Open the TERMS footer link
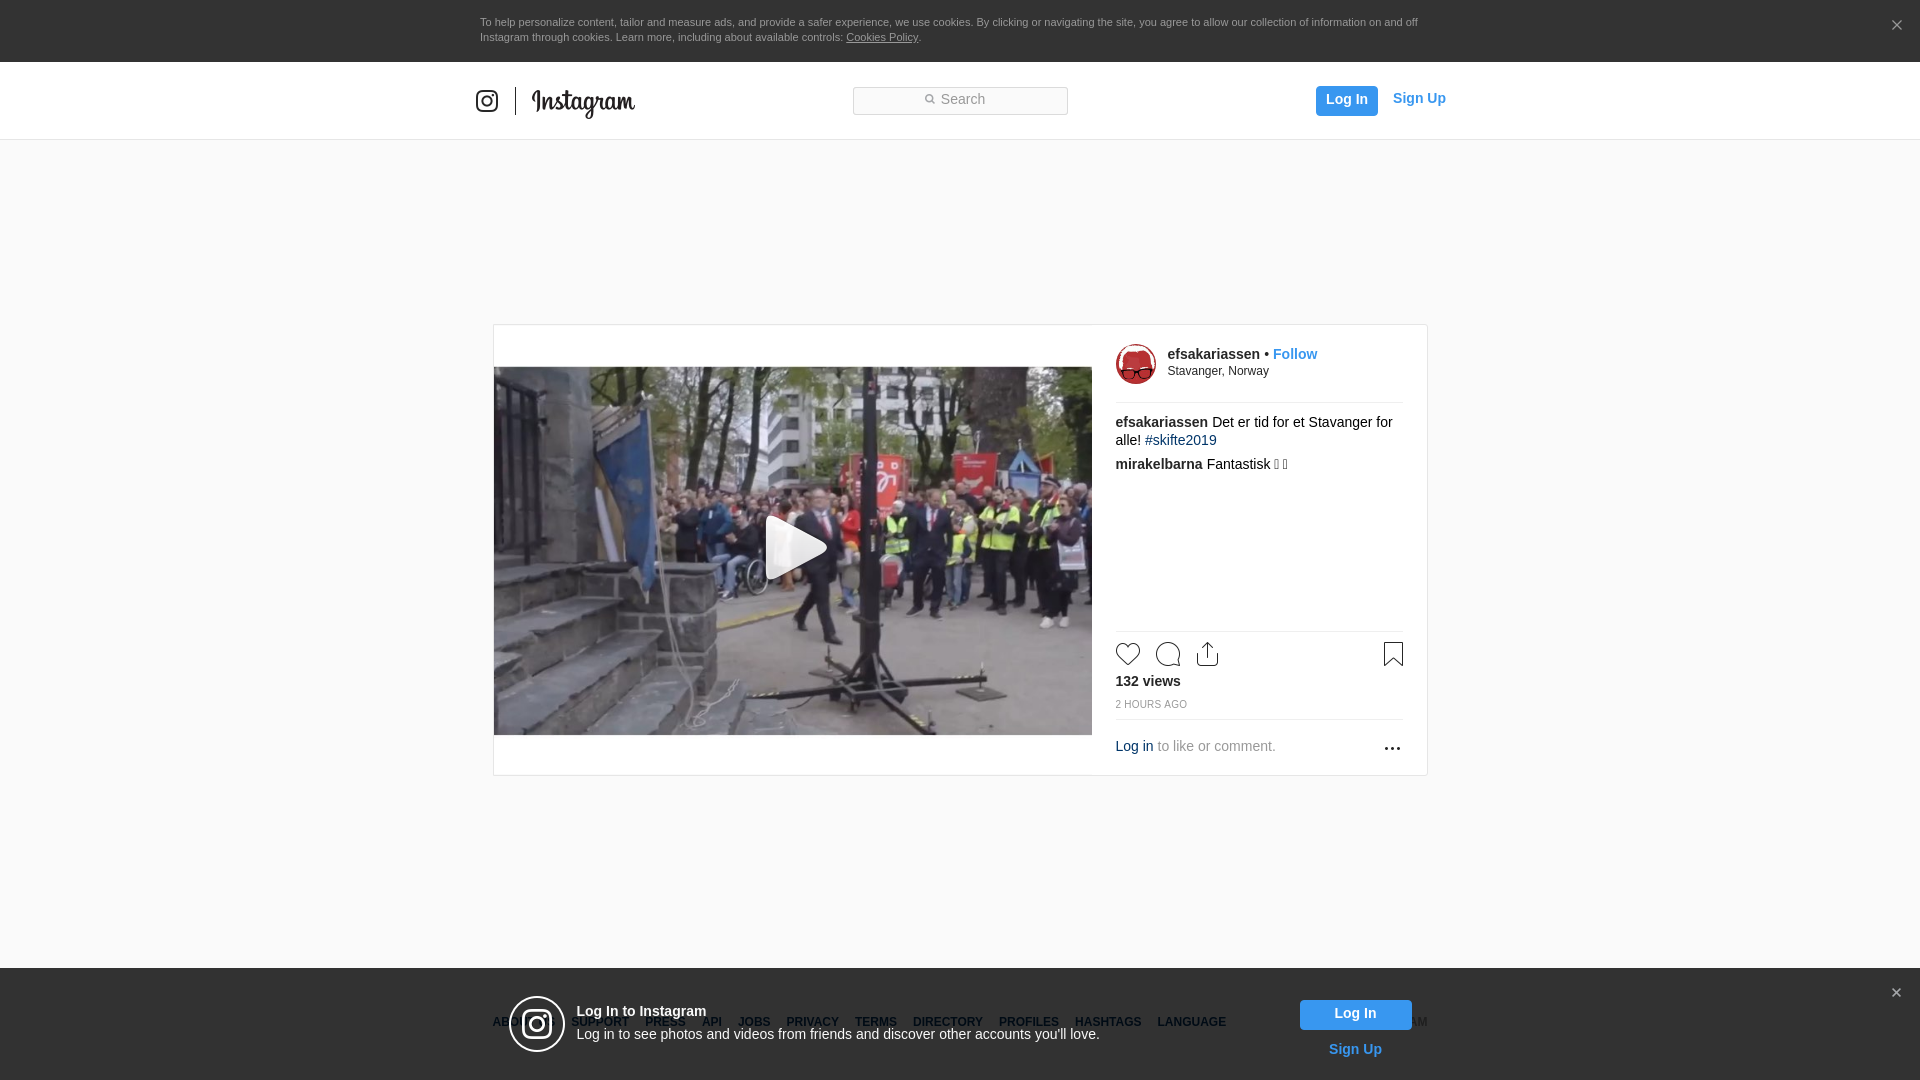The width and height of the screenshot is (1920, 1080). coord(875,1022)
